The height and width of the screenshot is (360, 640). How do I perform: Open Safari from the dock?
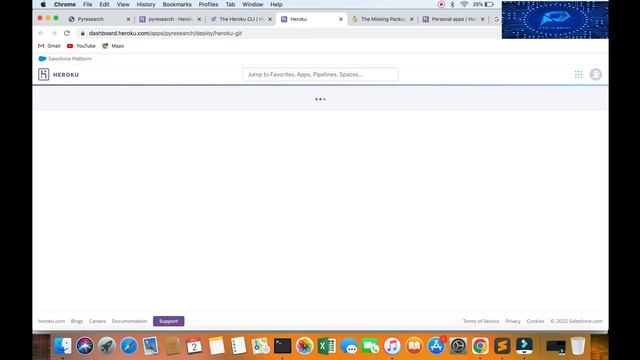pos(129,346)
